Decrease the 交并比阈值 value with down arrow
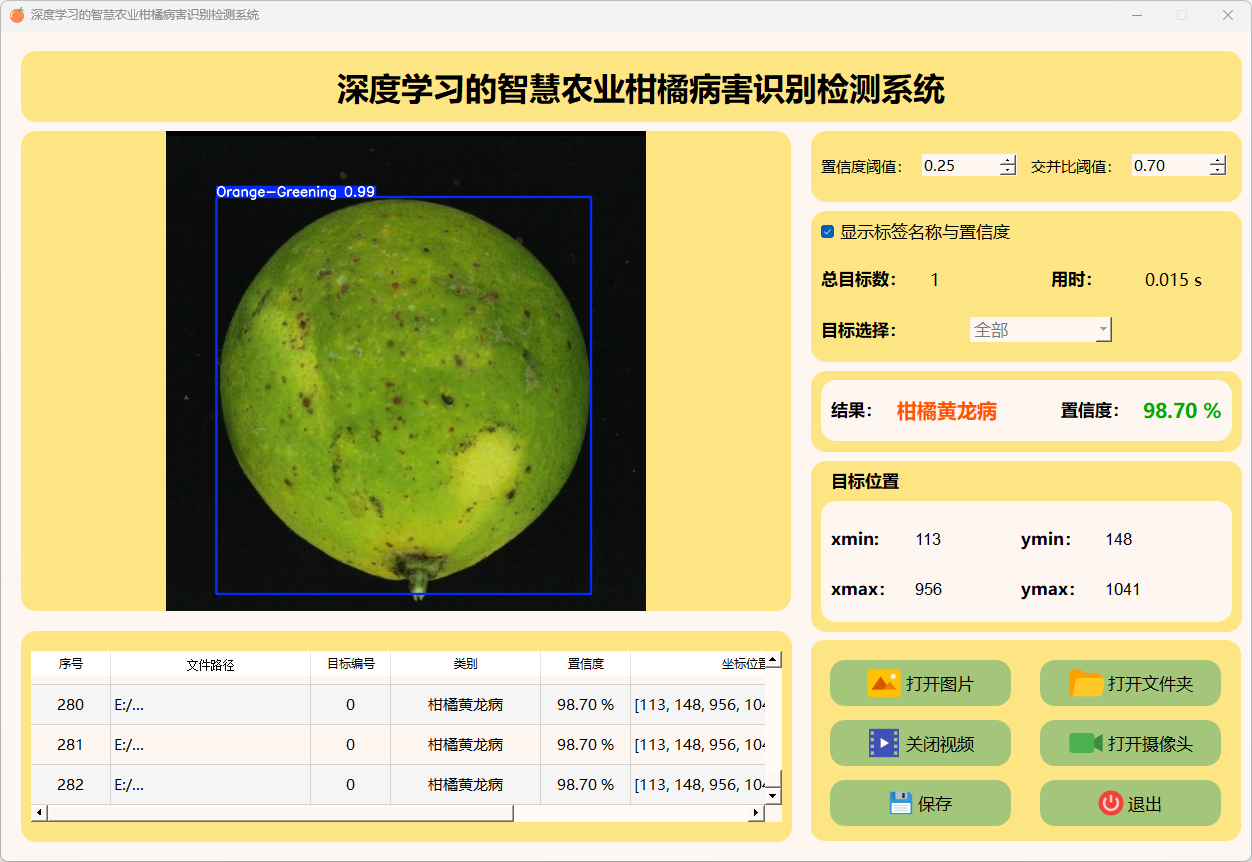The height and width of the screenshot is (862, 1252). (1217, 171)
